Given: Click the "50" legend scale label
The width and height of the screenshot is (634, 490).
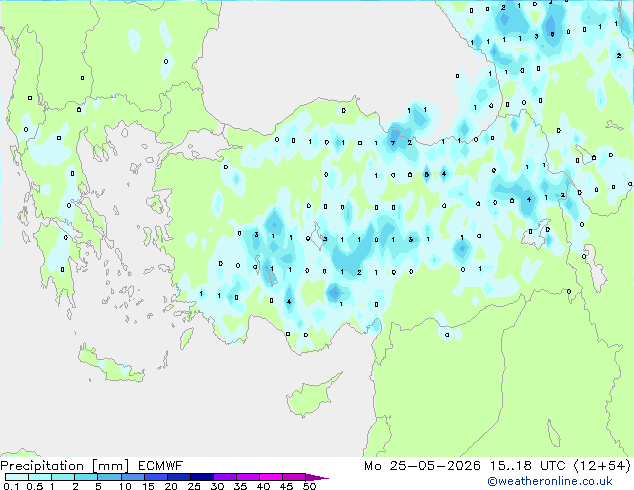Looking at the screenshot, I should [x=309, y=486].
